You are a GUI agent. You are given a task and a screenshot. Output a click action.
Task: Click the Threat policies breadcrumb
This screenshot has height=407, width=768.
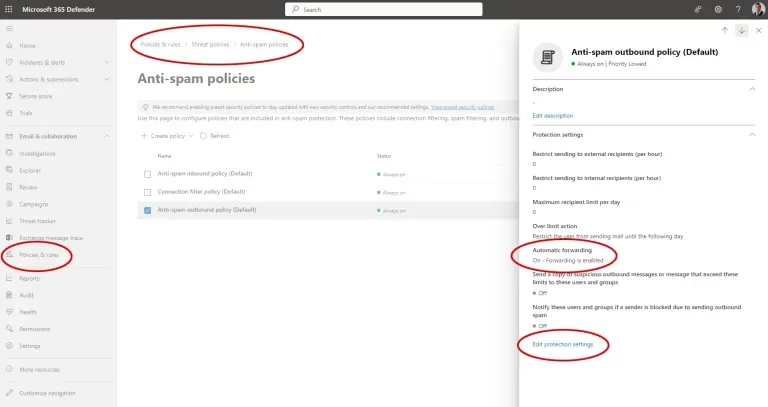[210, 44]
